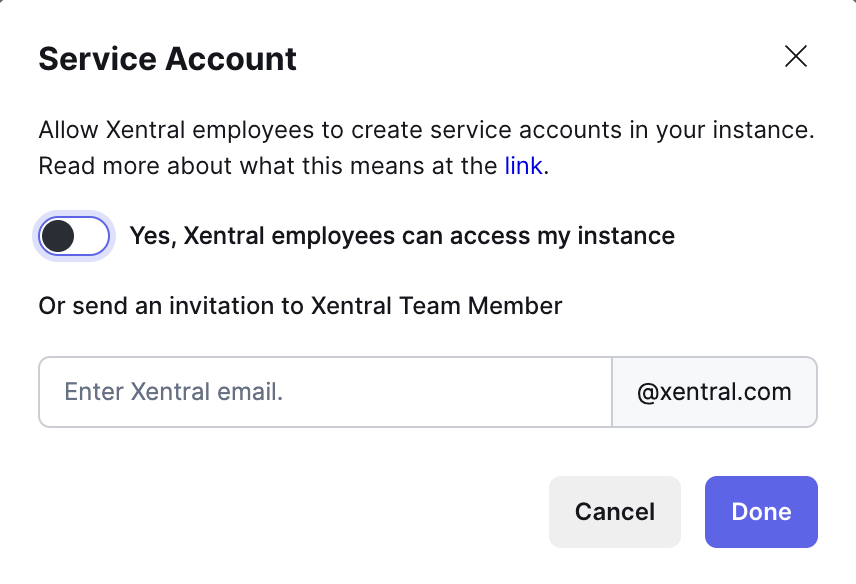Click the Service Account dialog title
Image resolution: width=856 pixels, height=584 pixels.
[x=167, y=59]
